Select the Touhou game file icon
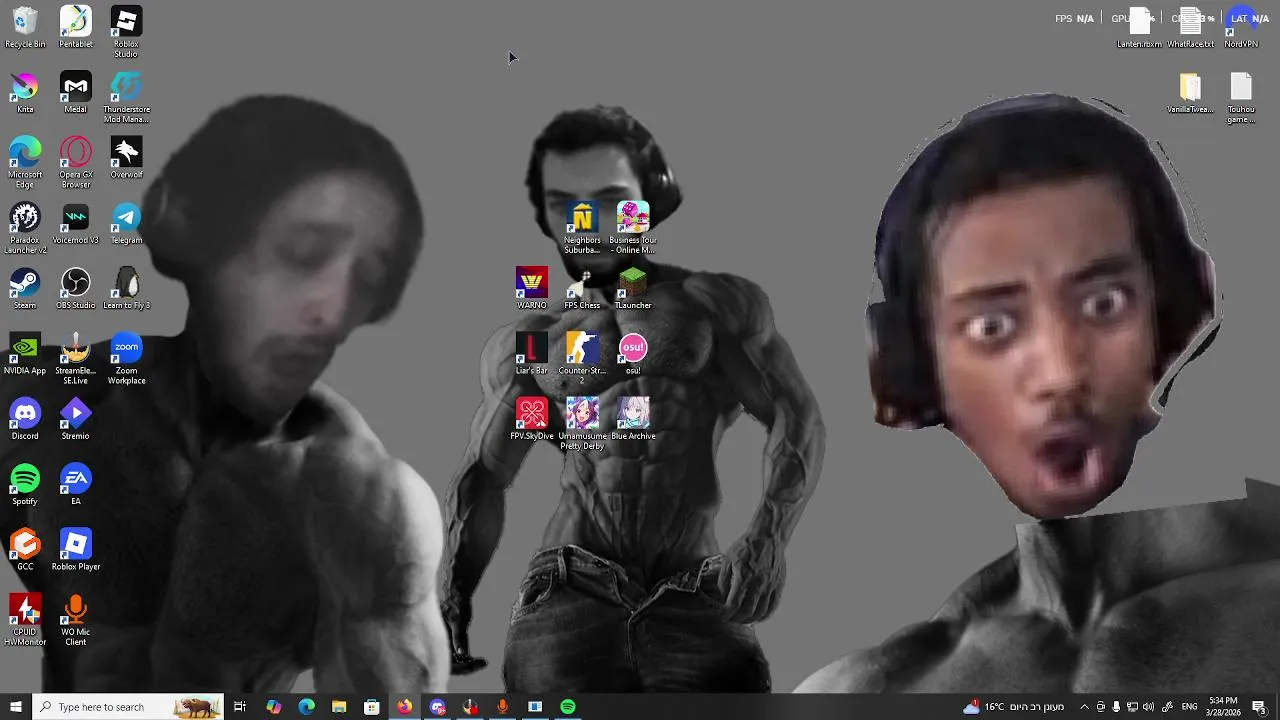The image size is (1280, 720). (x=1241, y=98)
